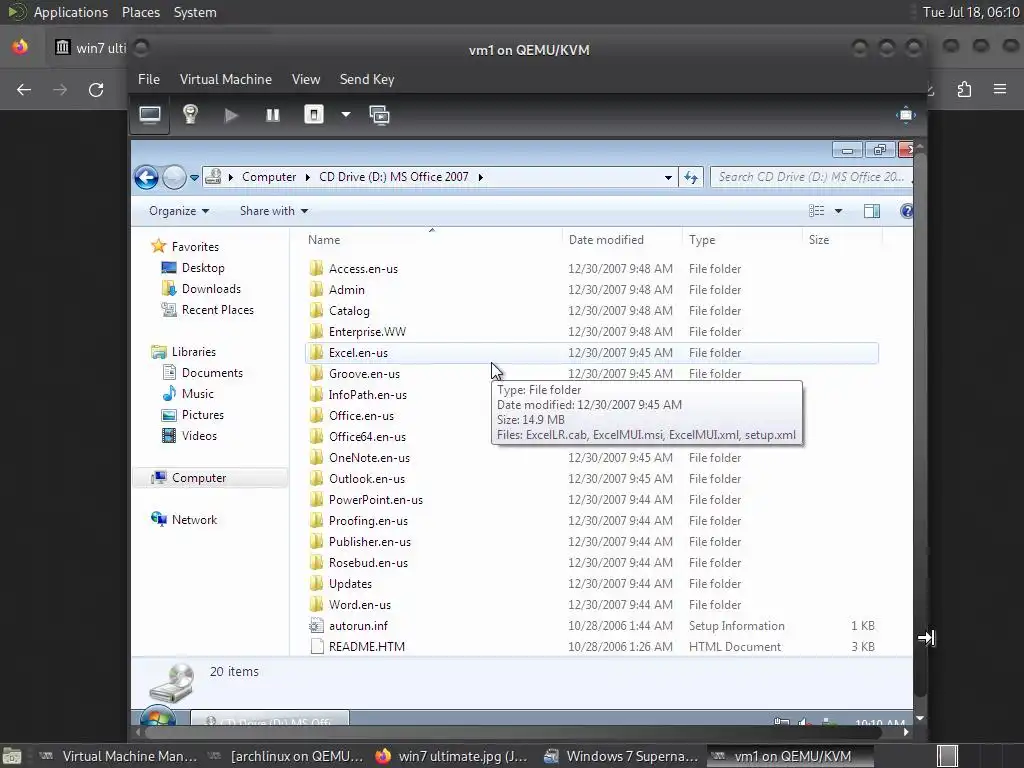Open the Firefox hamburger menu
The width and height of the screenshot is (1024, 768).
click(x=1000, y=89)
